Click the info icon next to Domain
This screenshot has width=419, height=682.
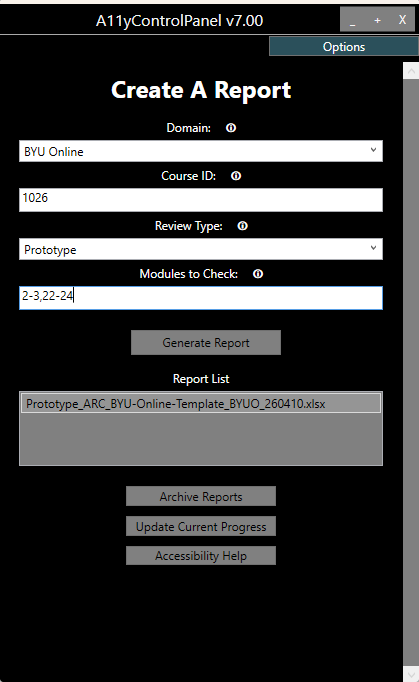tap(231, 128)
